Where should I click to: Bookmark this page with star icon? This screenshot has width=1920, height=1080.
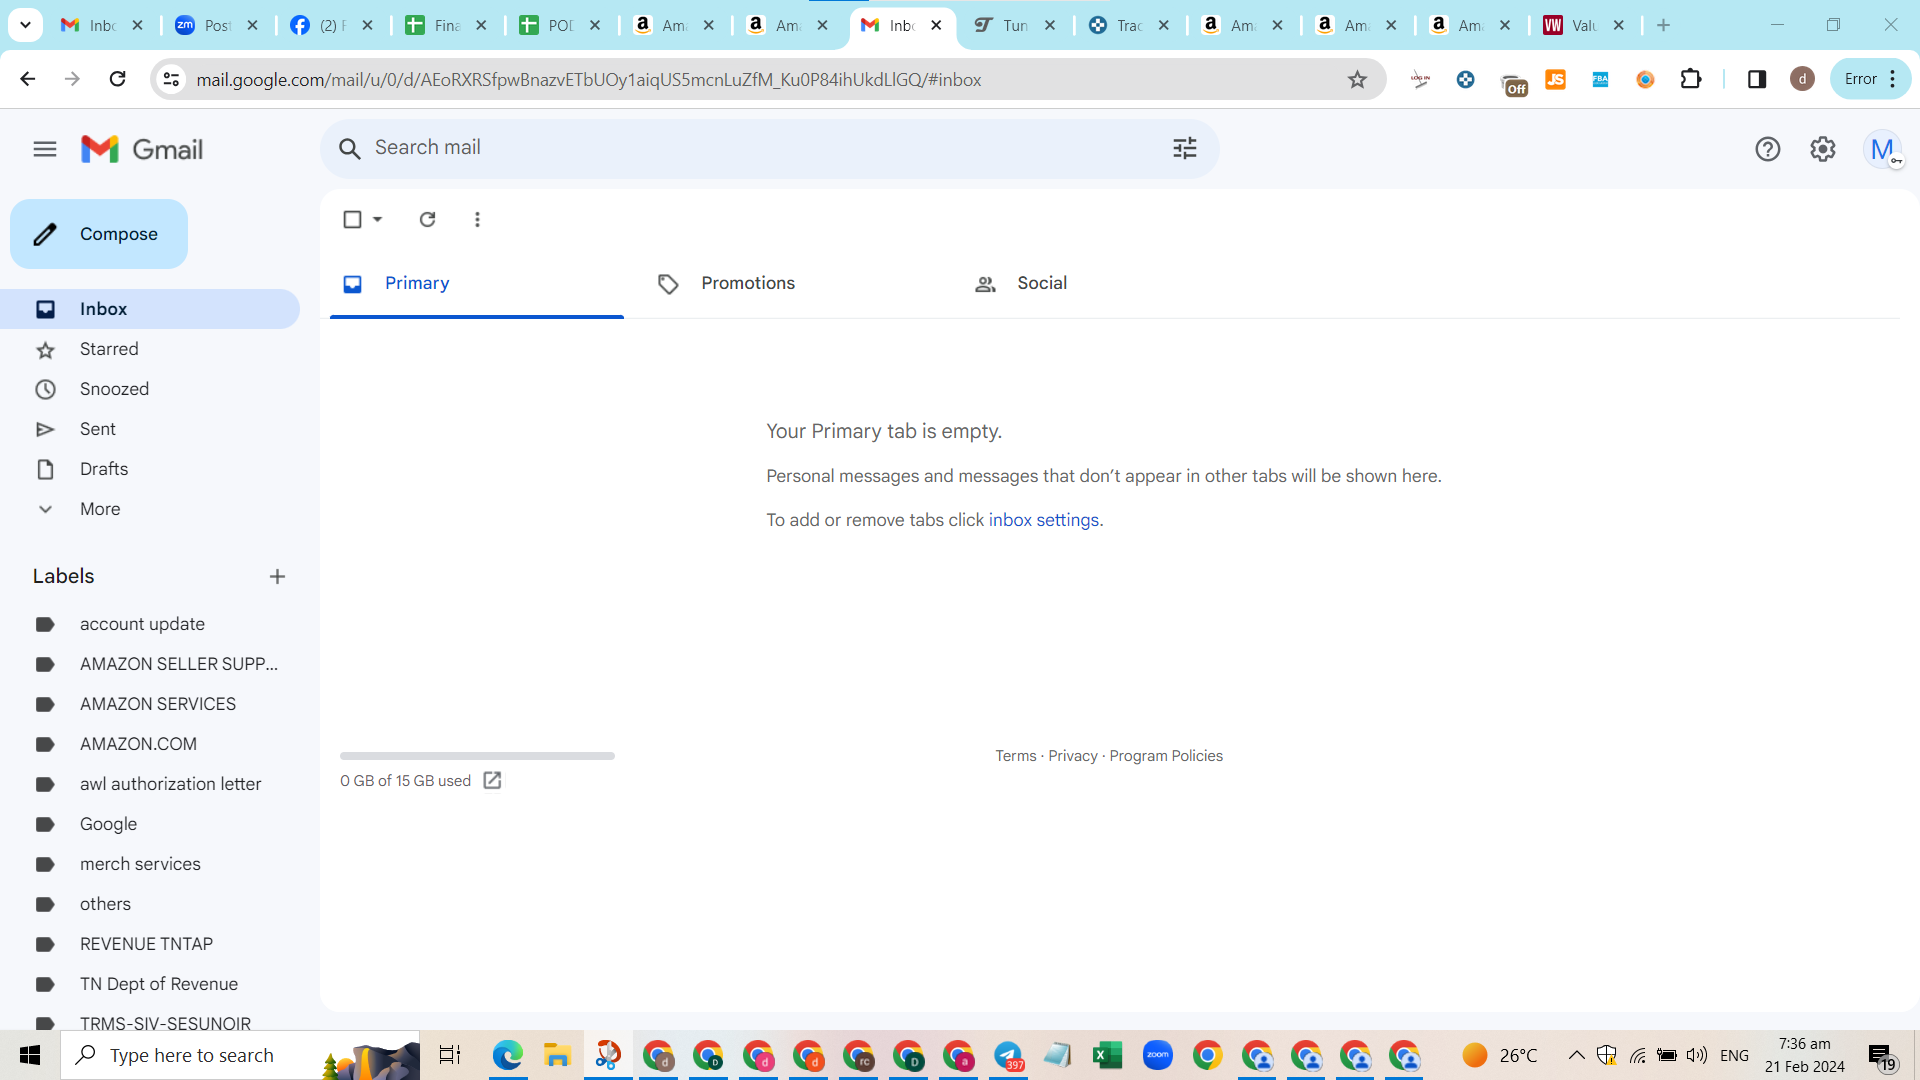tap(1357, 79)
